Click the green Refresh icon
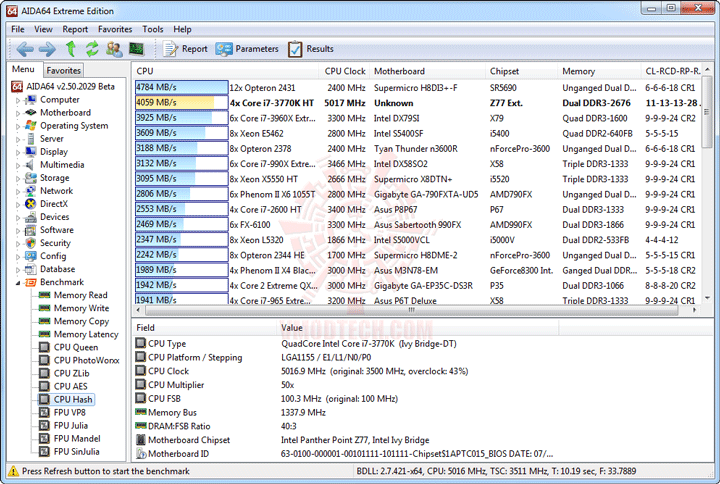 [x=92, y=49]
